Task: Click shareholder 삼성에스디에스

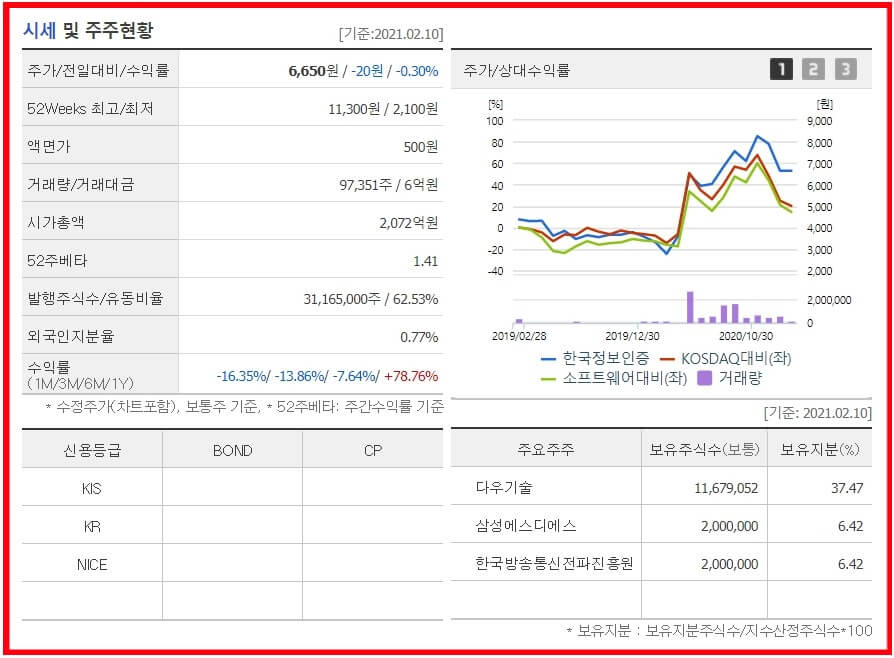Action: click(526, 526)
